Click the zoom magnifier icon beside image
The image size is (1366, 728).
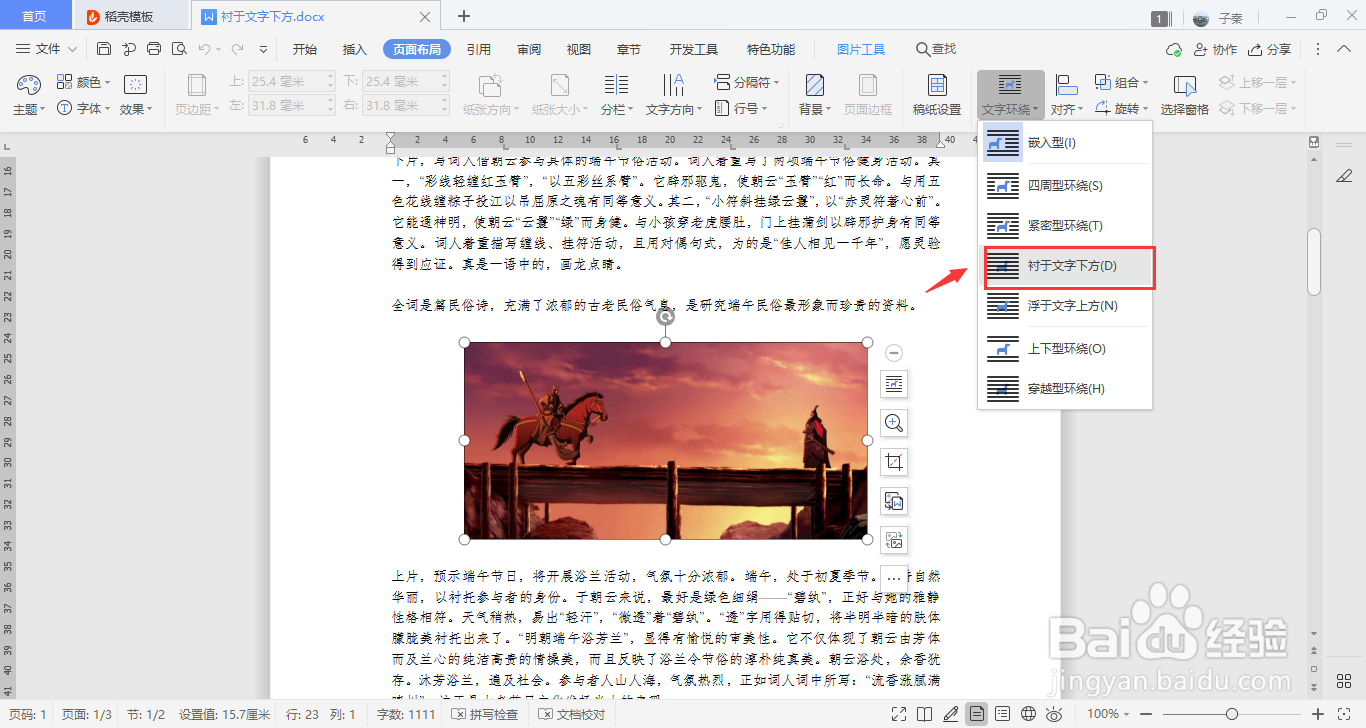(894, 423)
